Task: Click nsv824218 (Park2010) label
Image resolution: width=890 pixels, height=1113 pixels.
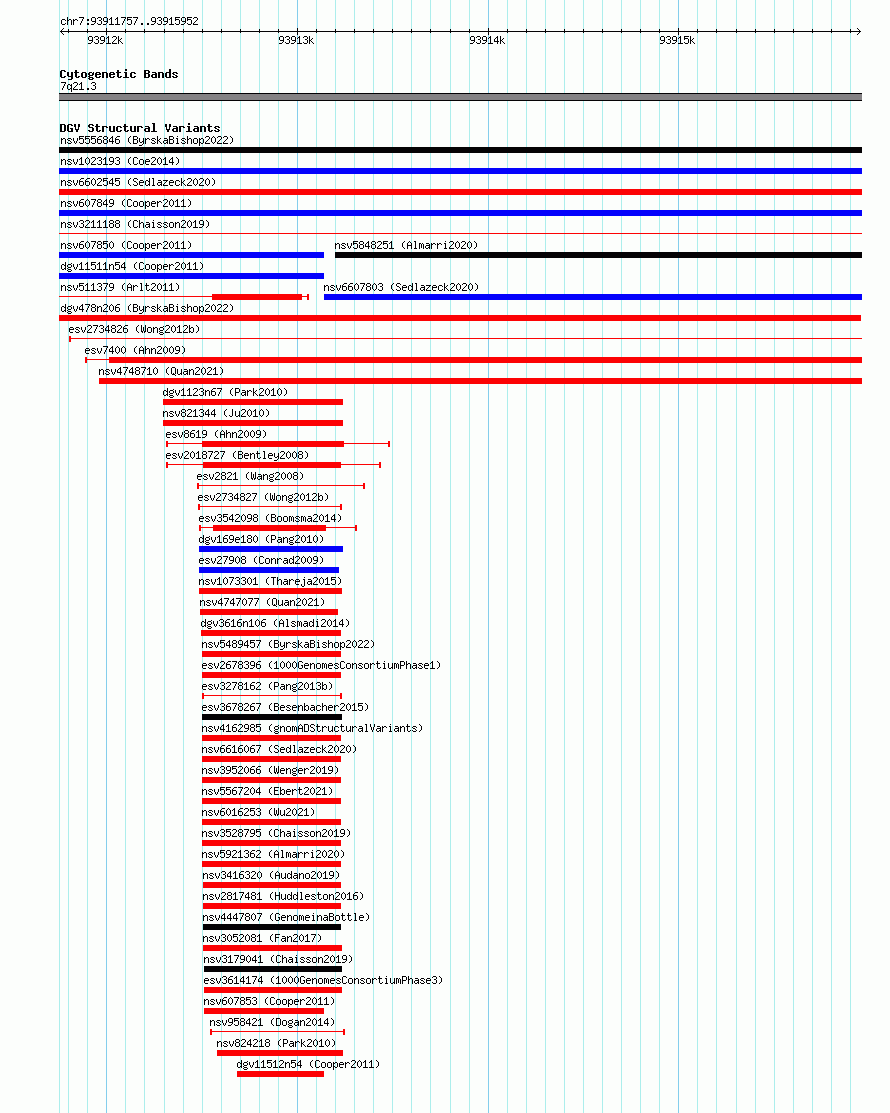Action: 276,1043
